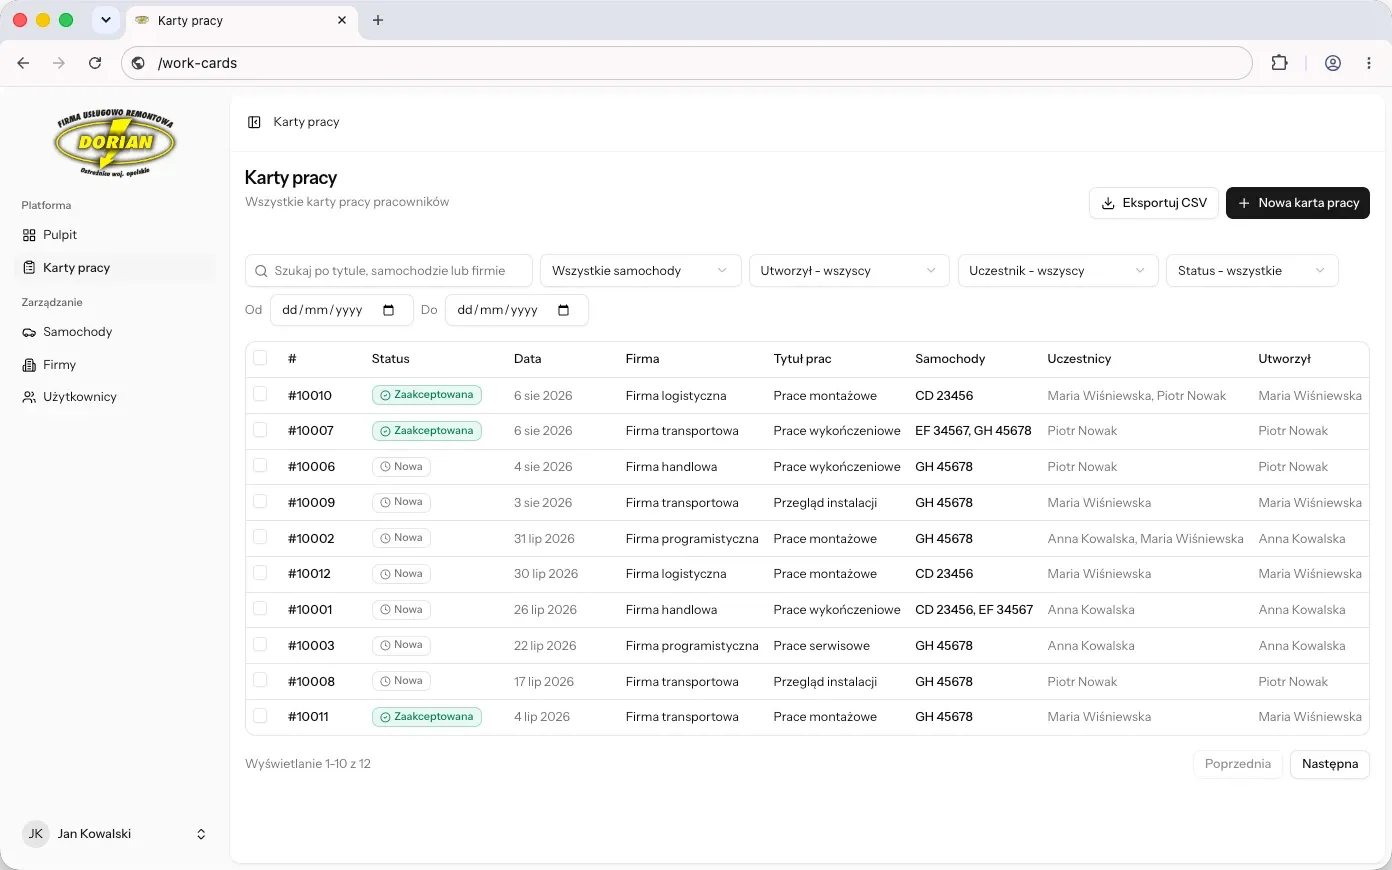
Task: Click the JK user avatar
Action: pos(36,834)
